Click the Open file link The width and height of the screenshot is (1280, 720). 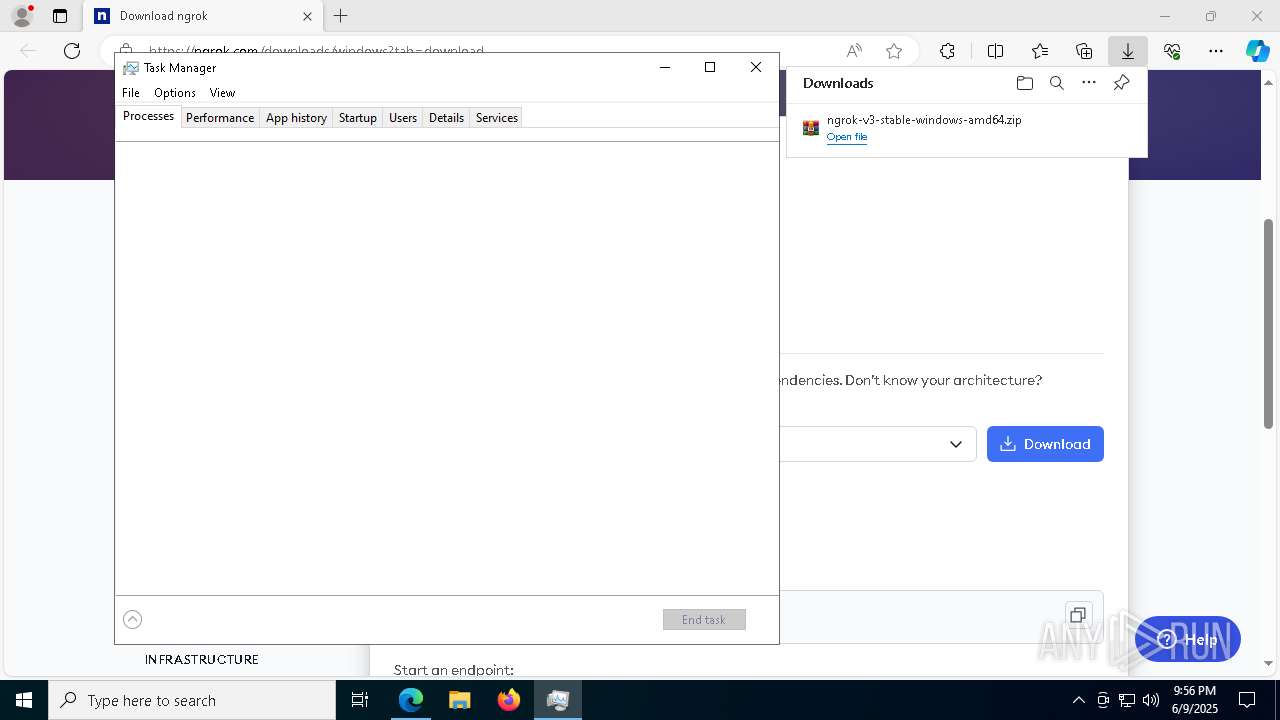coord(846,137)
